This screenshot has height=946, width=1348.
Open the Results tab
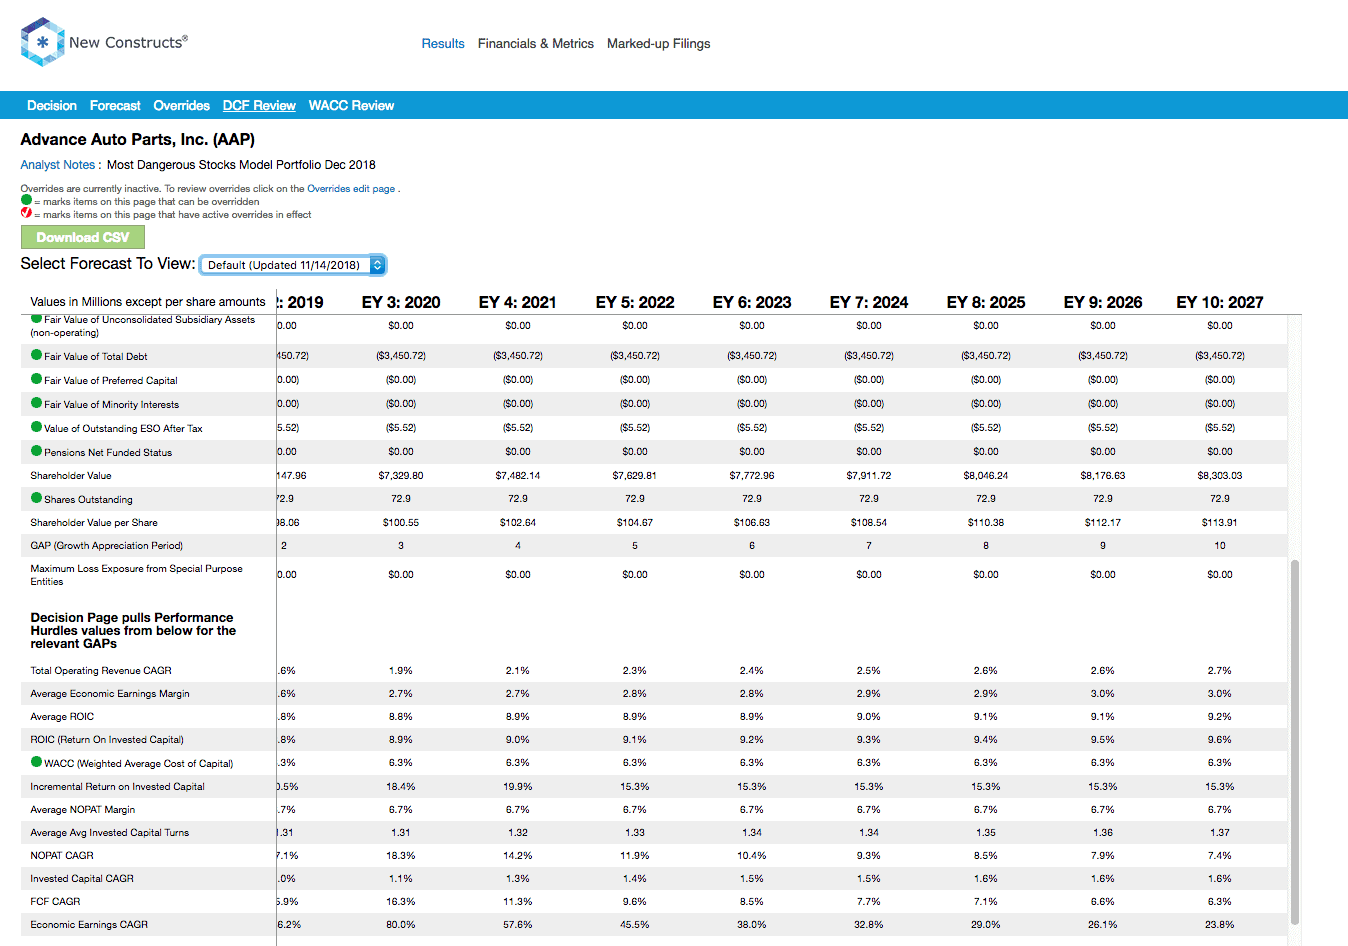click(443, 43)
